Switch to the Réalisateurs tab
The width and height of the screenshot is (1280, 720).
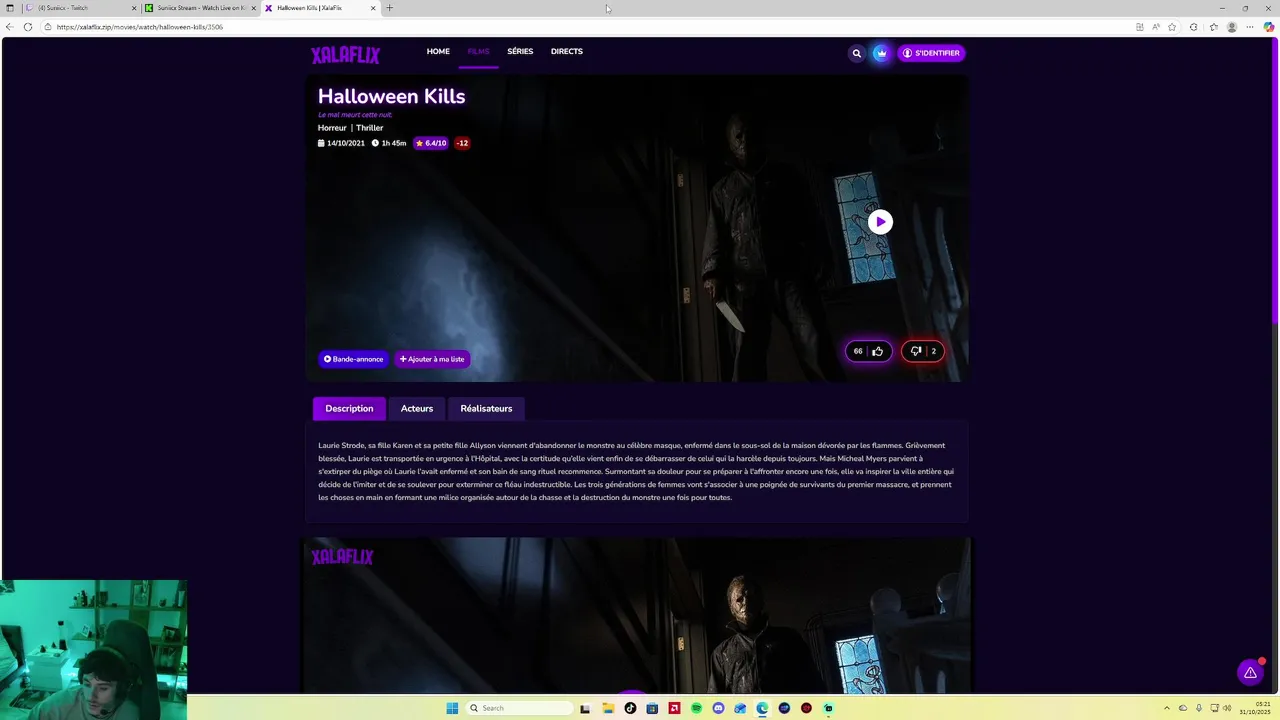pyautogui.click(x=486, y=408)
